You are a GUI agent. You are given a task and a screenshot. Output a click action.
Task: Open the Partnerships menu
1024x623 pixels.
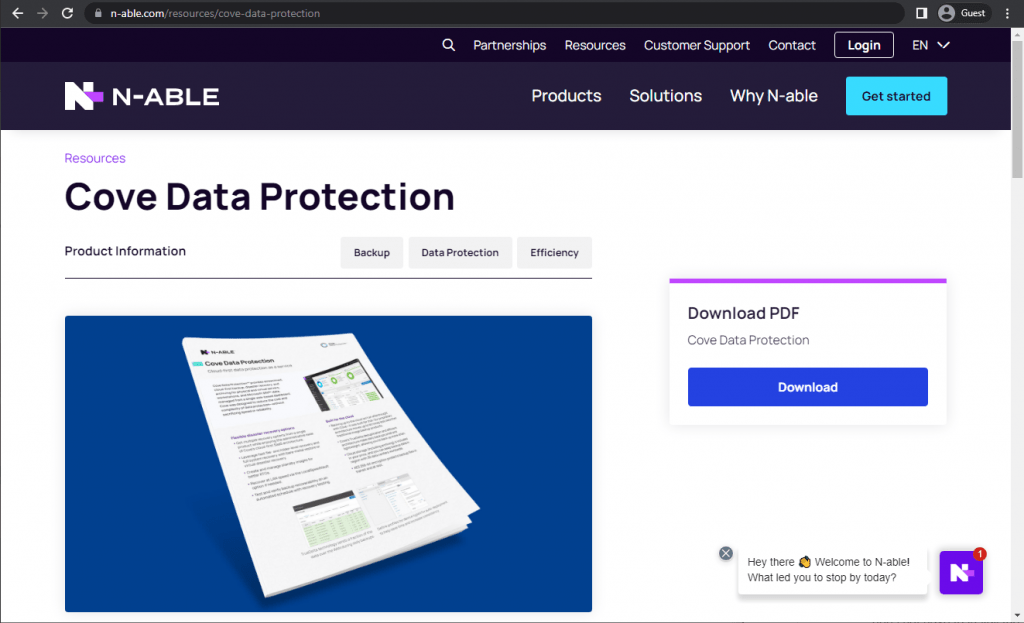[509, 45]
